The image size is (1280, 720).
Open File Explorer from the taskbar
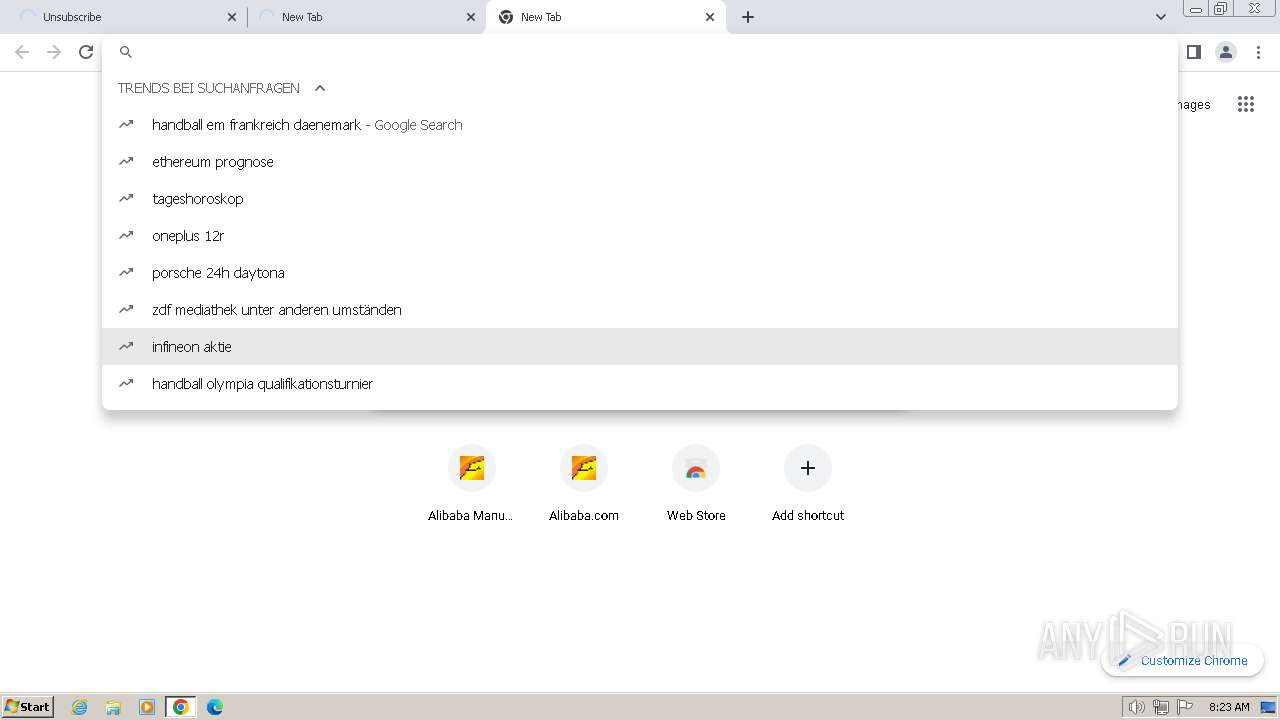click(x=113, y=707)
